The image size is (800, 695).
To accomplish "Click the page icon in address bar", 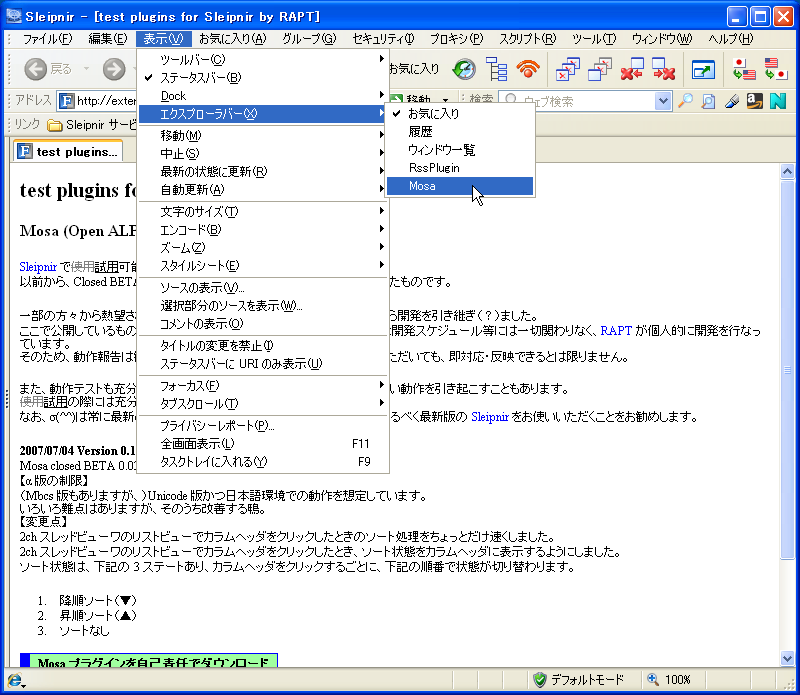I will coord(66,101).
